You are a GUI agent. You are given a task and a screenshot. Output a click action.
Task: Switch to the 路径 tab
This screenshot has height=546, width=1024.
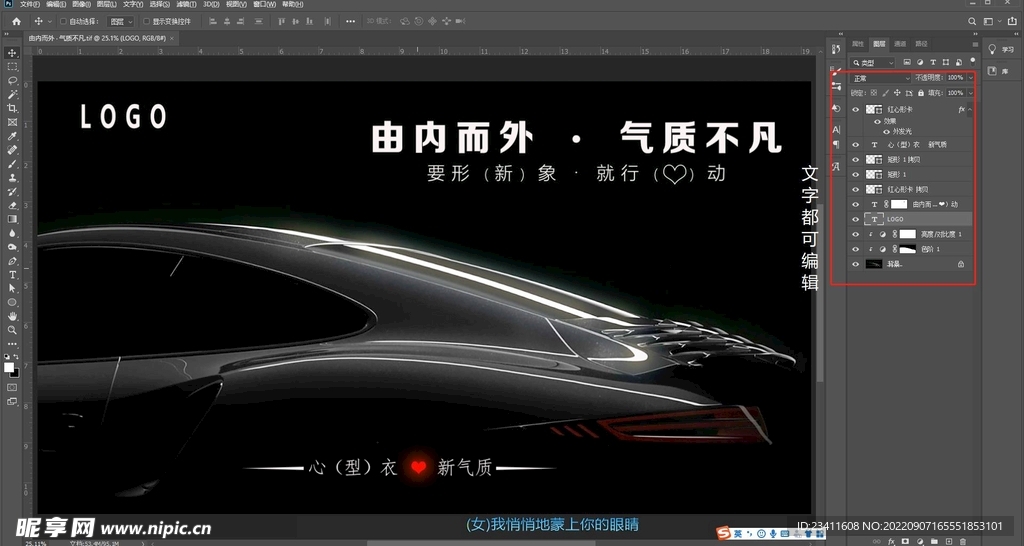point(921,44)
